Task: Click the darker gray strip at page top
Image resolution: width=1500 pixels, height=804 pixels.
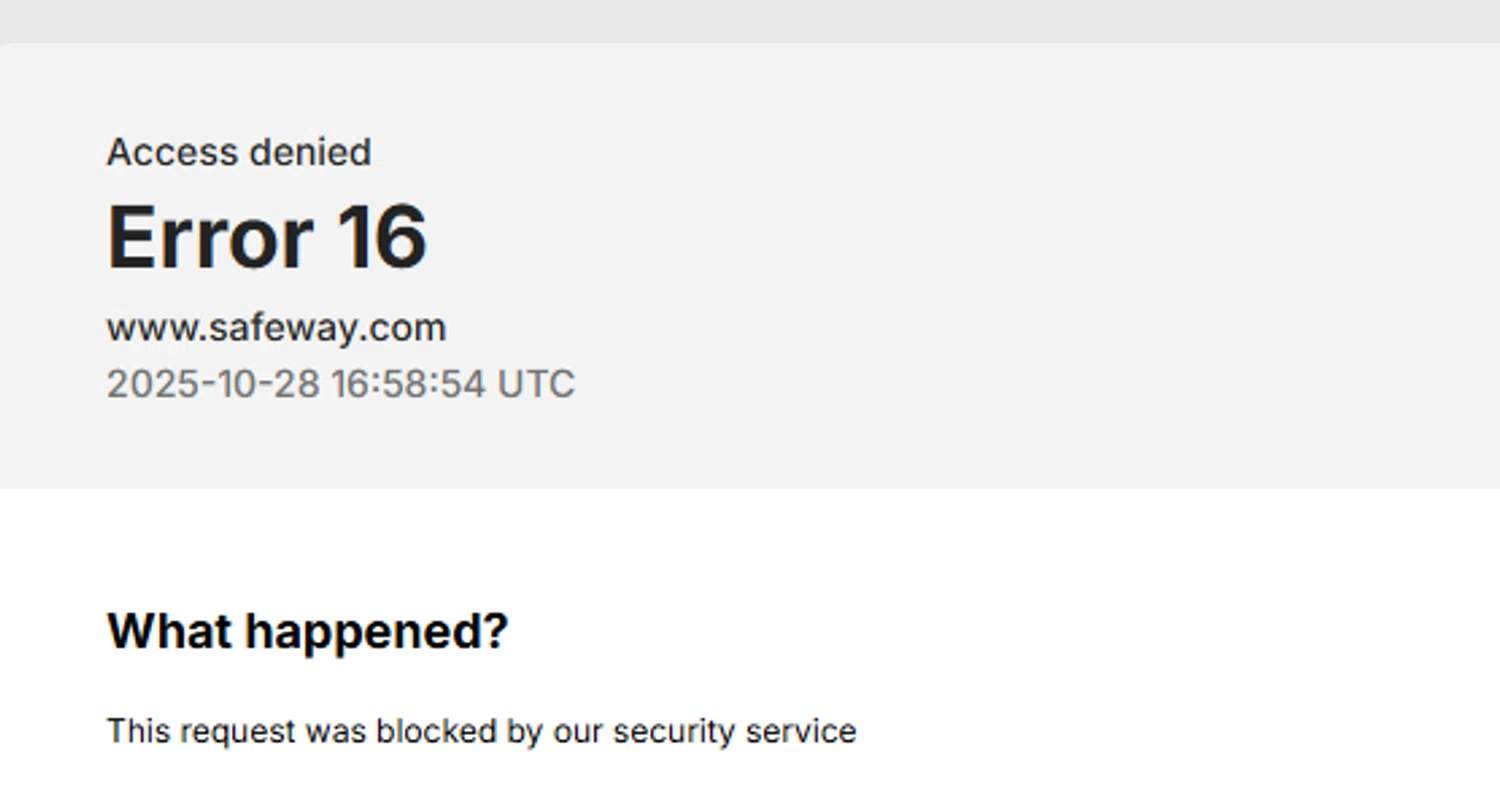Action: coord(750,20)
